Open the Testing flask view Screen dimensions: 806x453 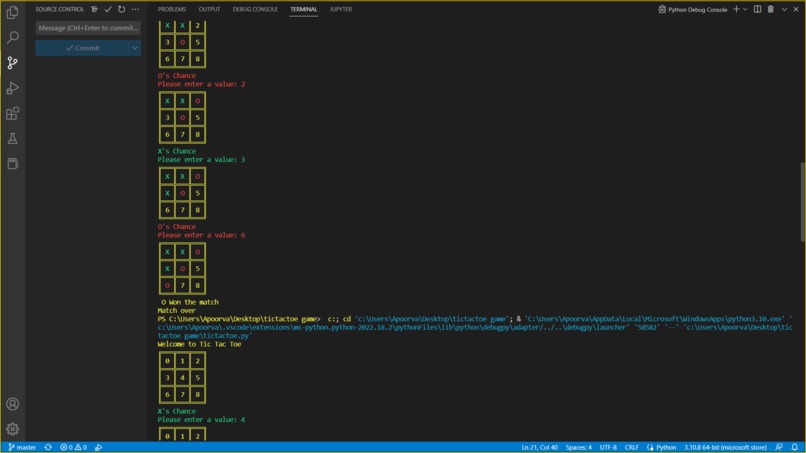[x=12, y=138]
